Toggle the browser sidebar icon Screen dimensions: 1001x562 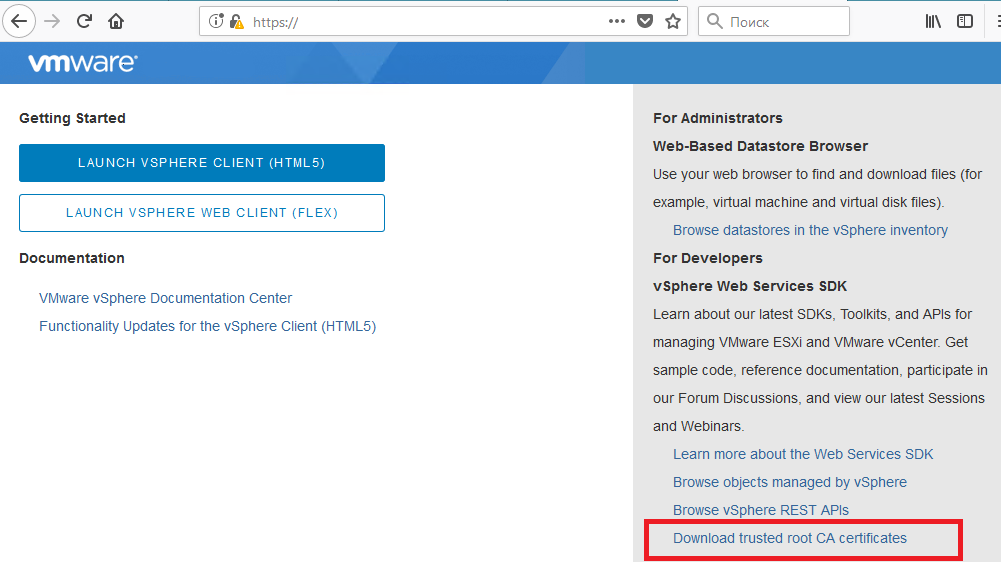tap(965, 22)
